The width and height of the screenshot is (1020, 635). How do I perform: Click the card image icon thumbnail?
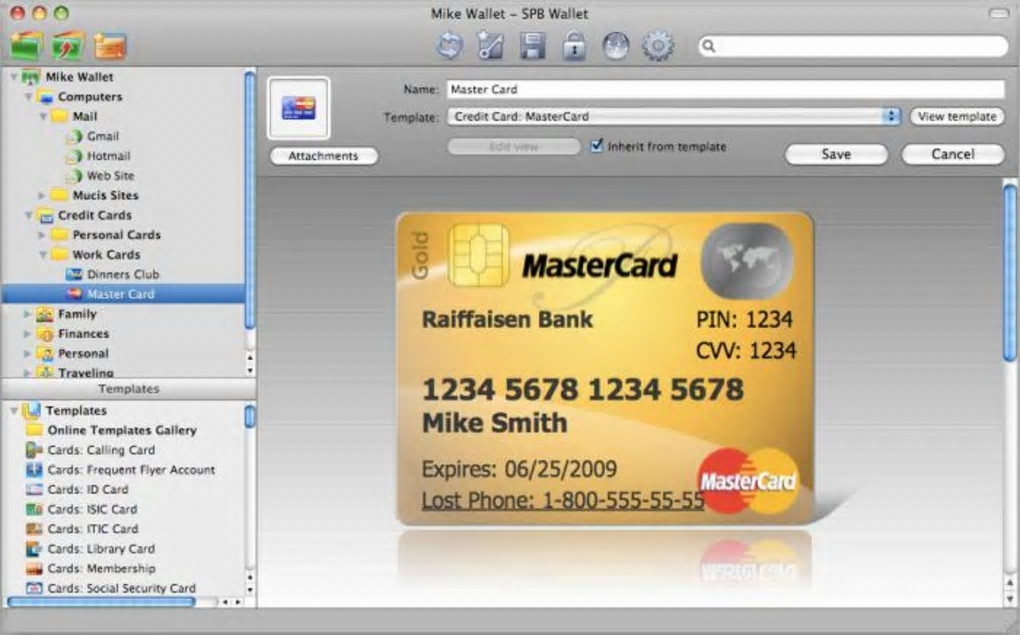tap(299, 108)
